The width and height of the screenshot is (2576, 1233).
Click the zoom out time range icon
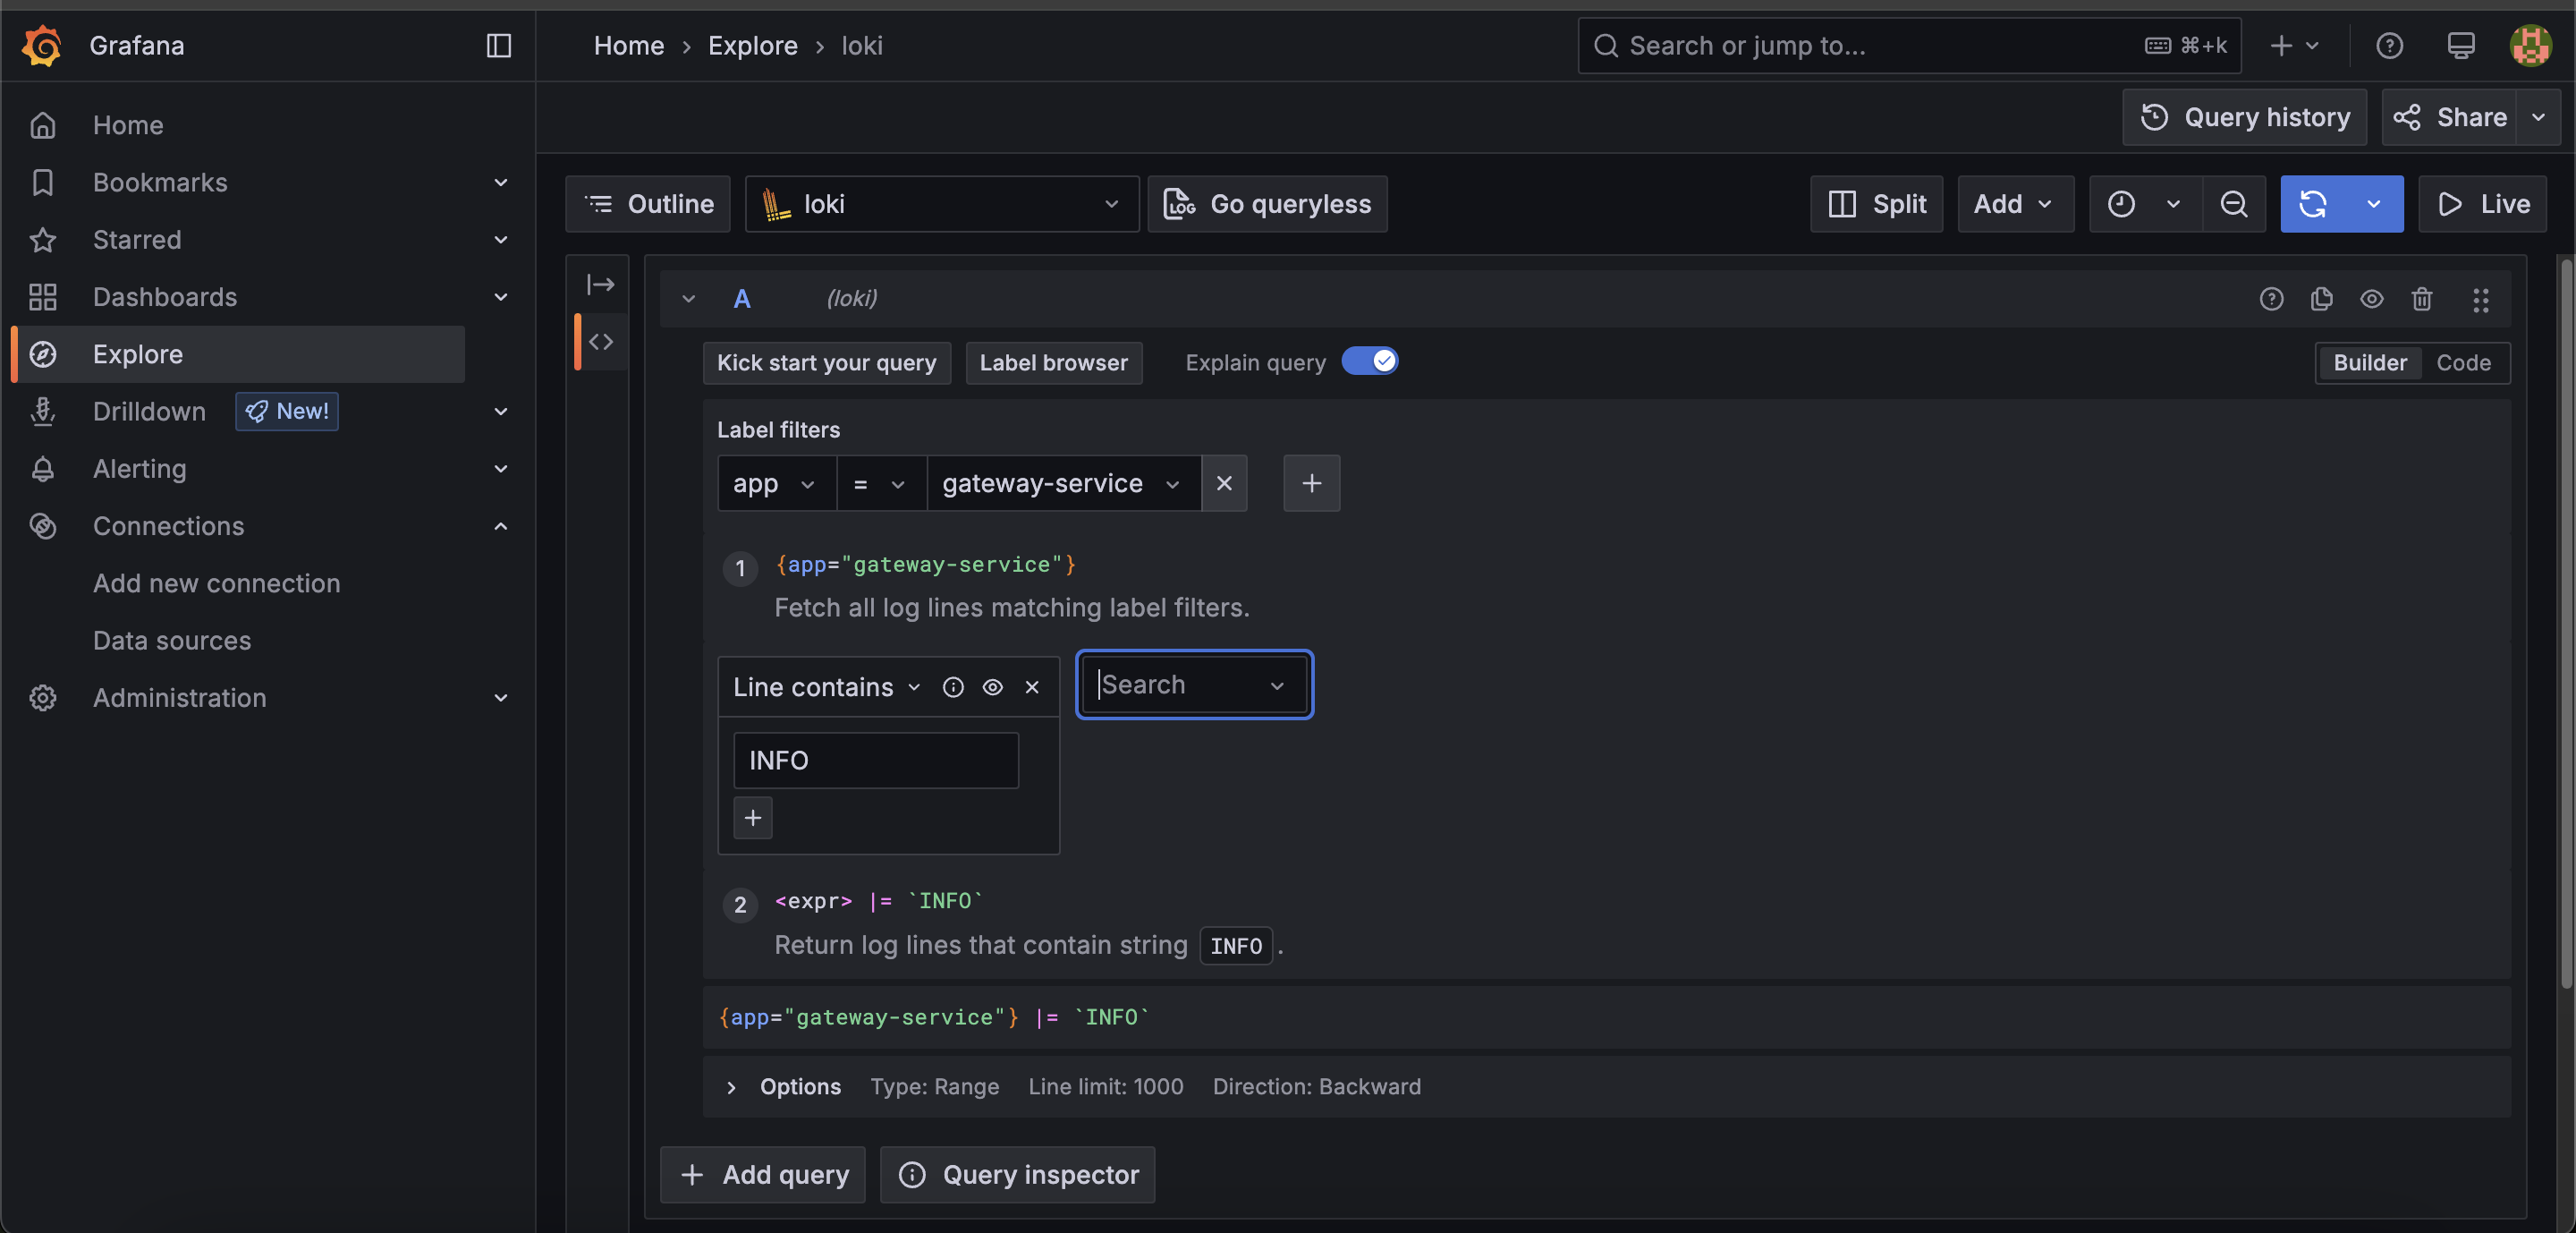point(2233,204)
